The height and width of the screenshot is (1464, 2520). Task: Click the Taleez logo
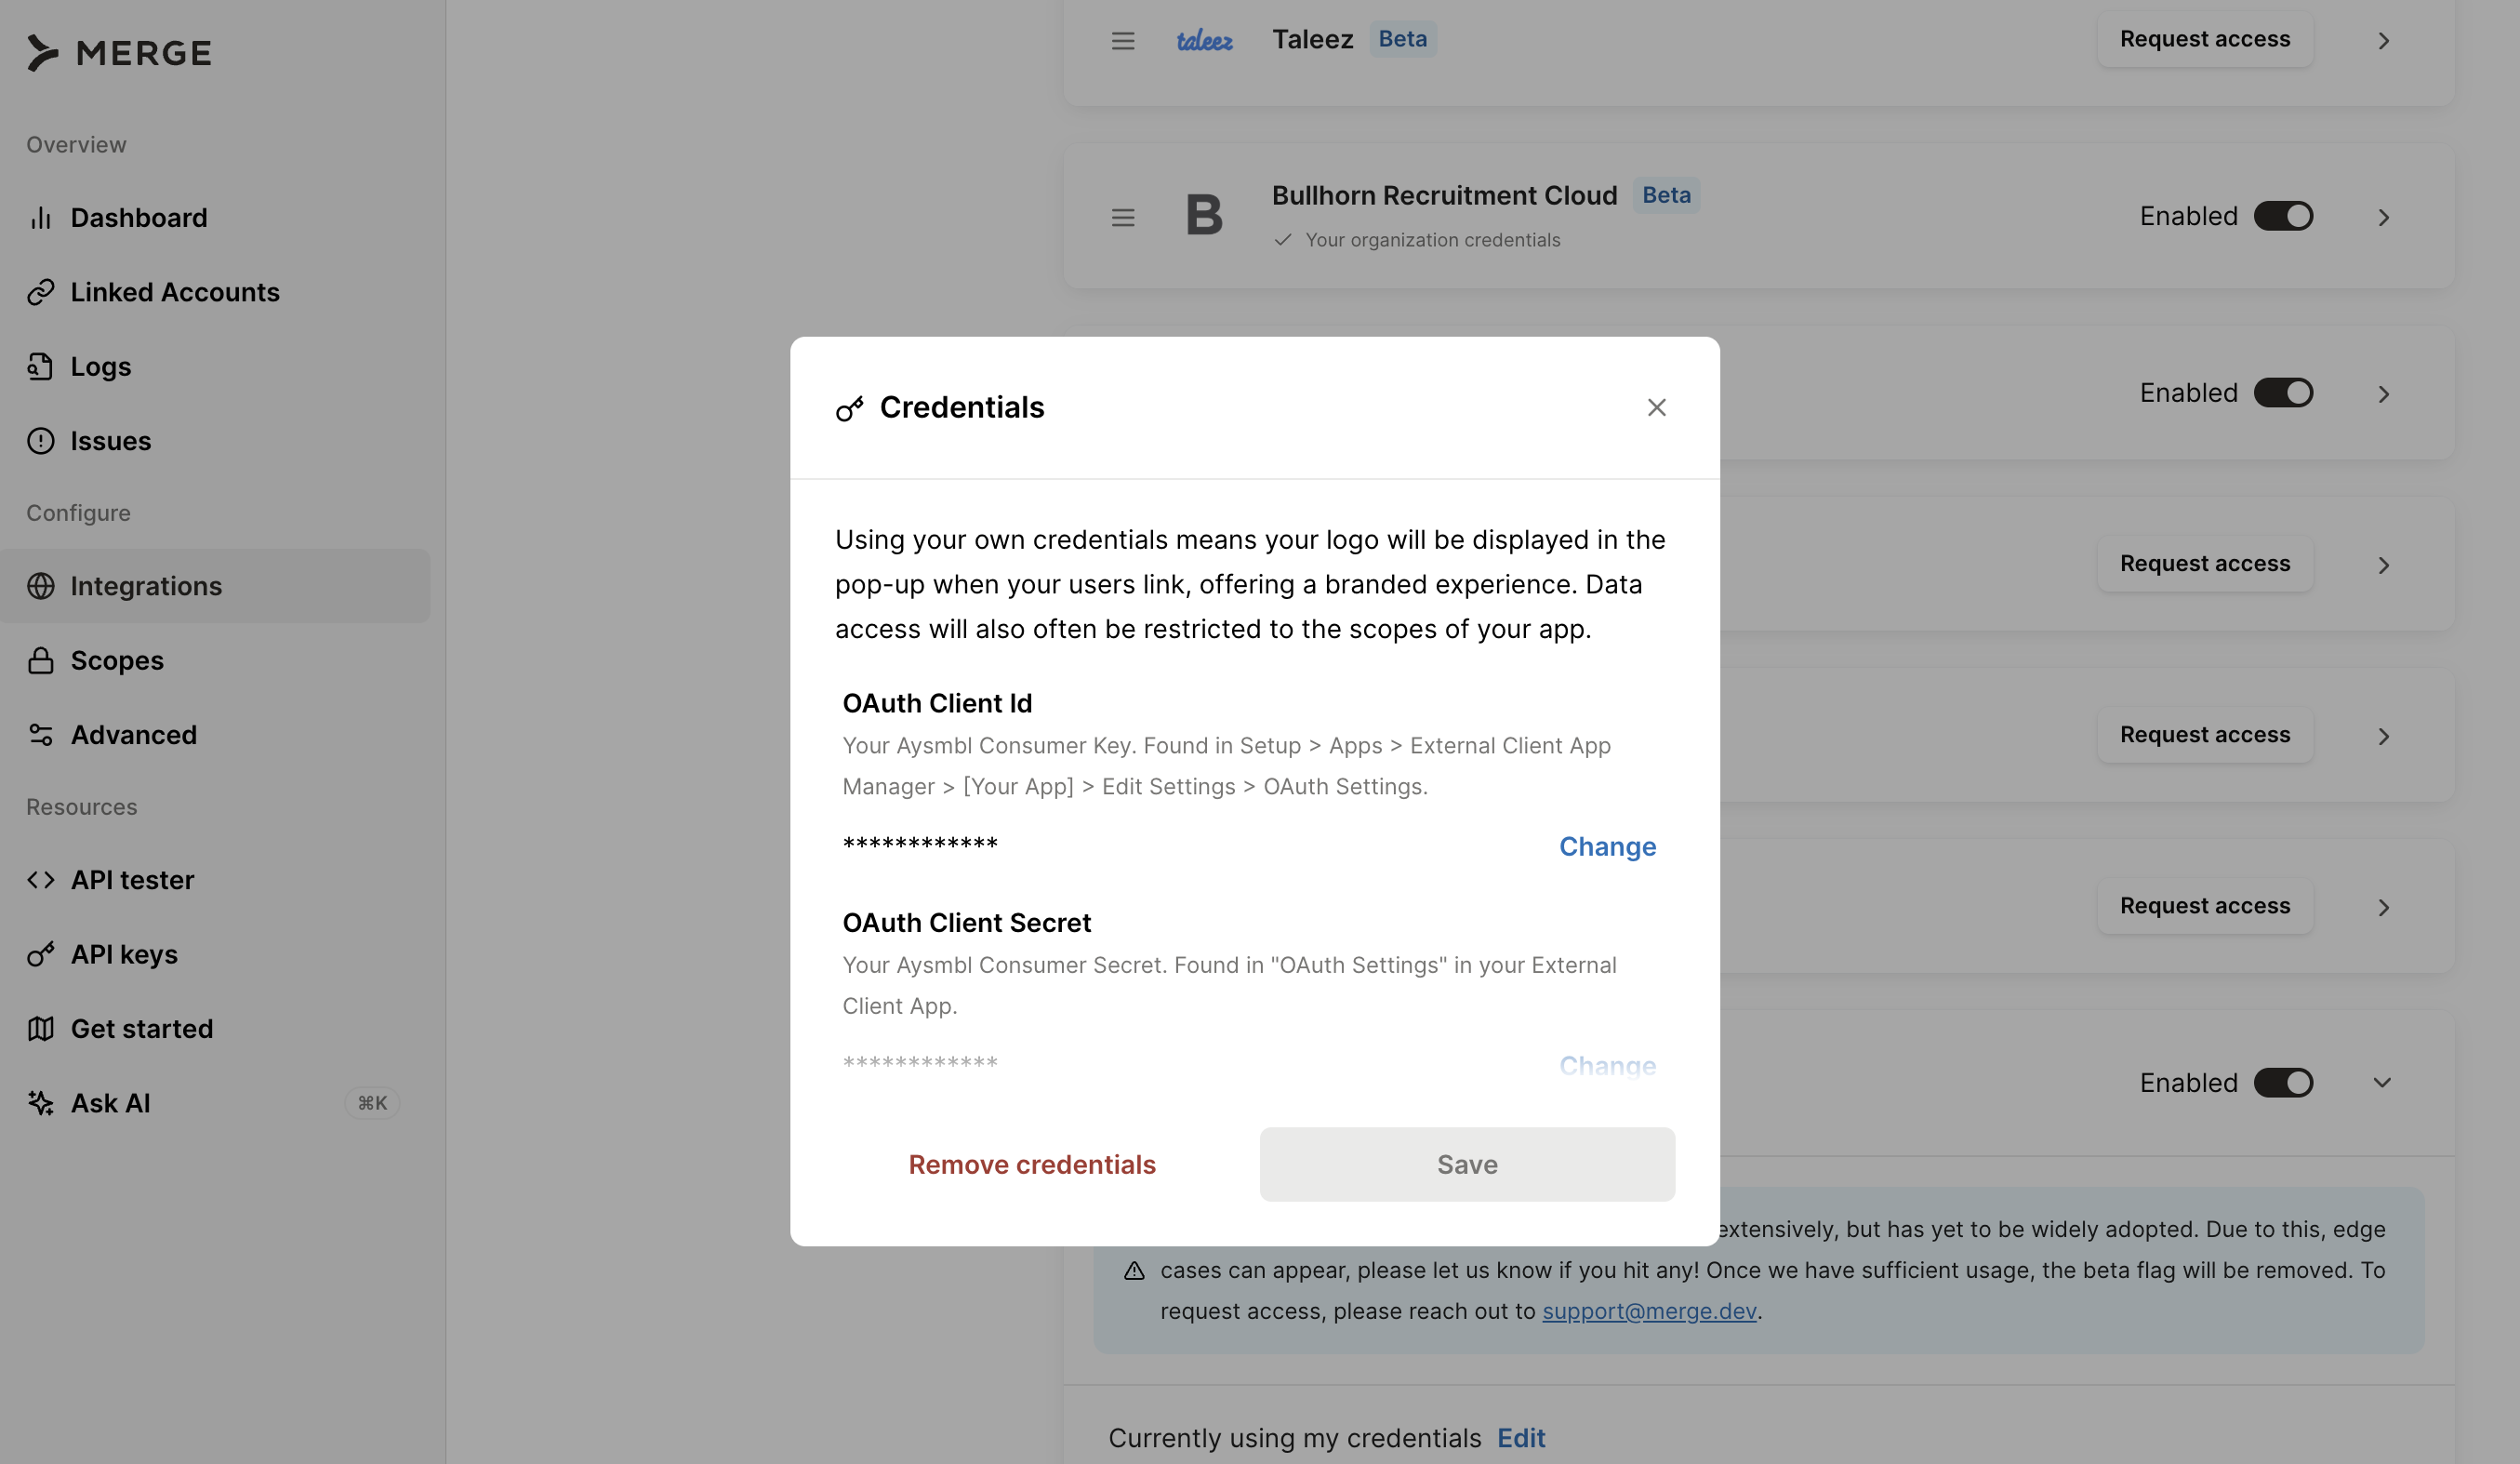[1204, 40]
